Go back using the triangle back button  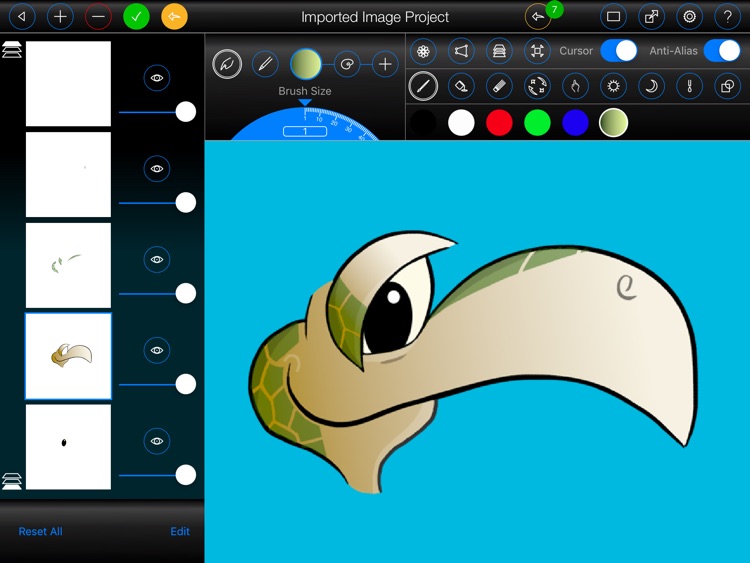click(22, 17)
